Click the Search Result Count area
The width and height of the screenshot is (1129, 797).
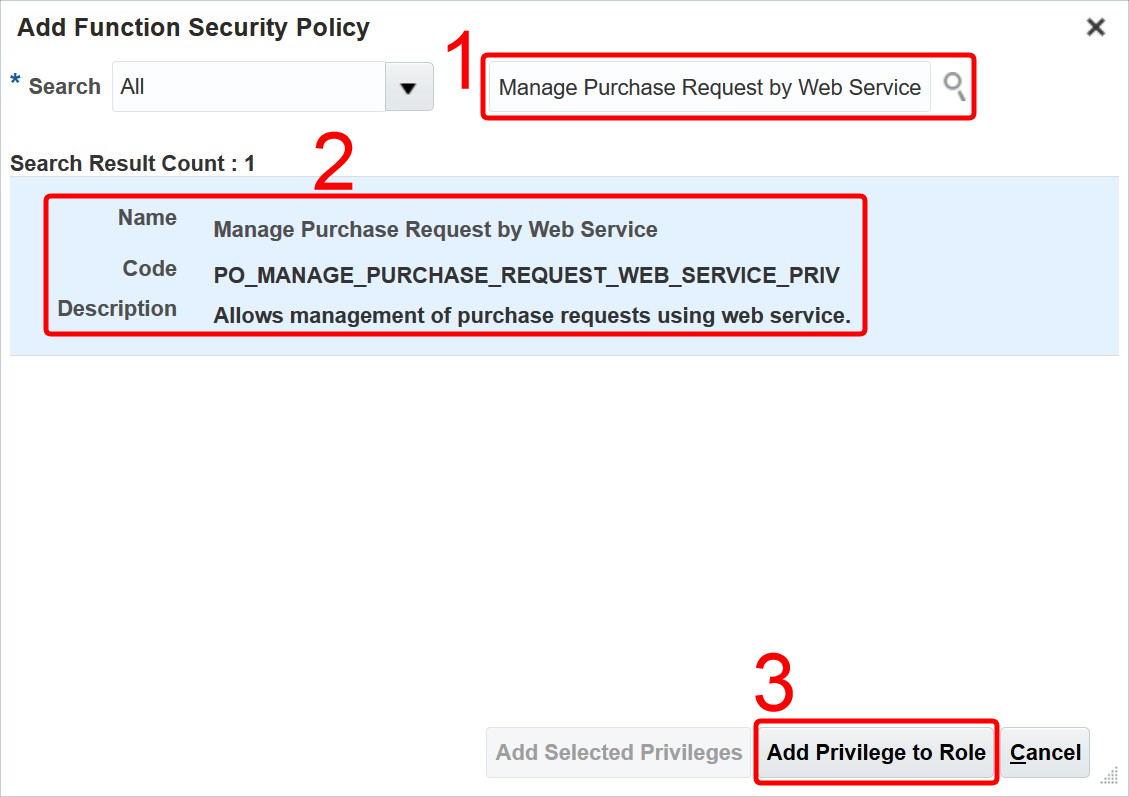click(133, 162)
